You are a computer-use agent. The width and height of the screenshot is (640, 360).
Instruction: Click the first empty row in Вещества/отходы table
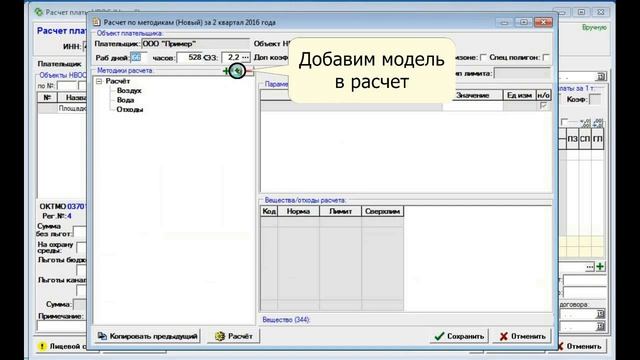332,222
